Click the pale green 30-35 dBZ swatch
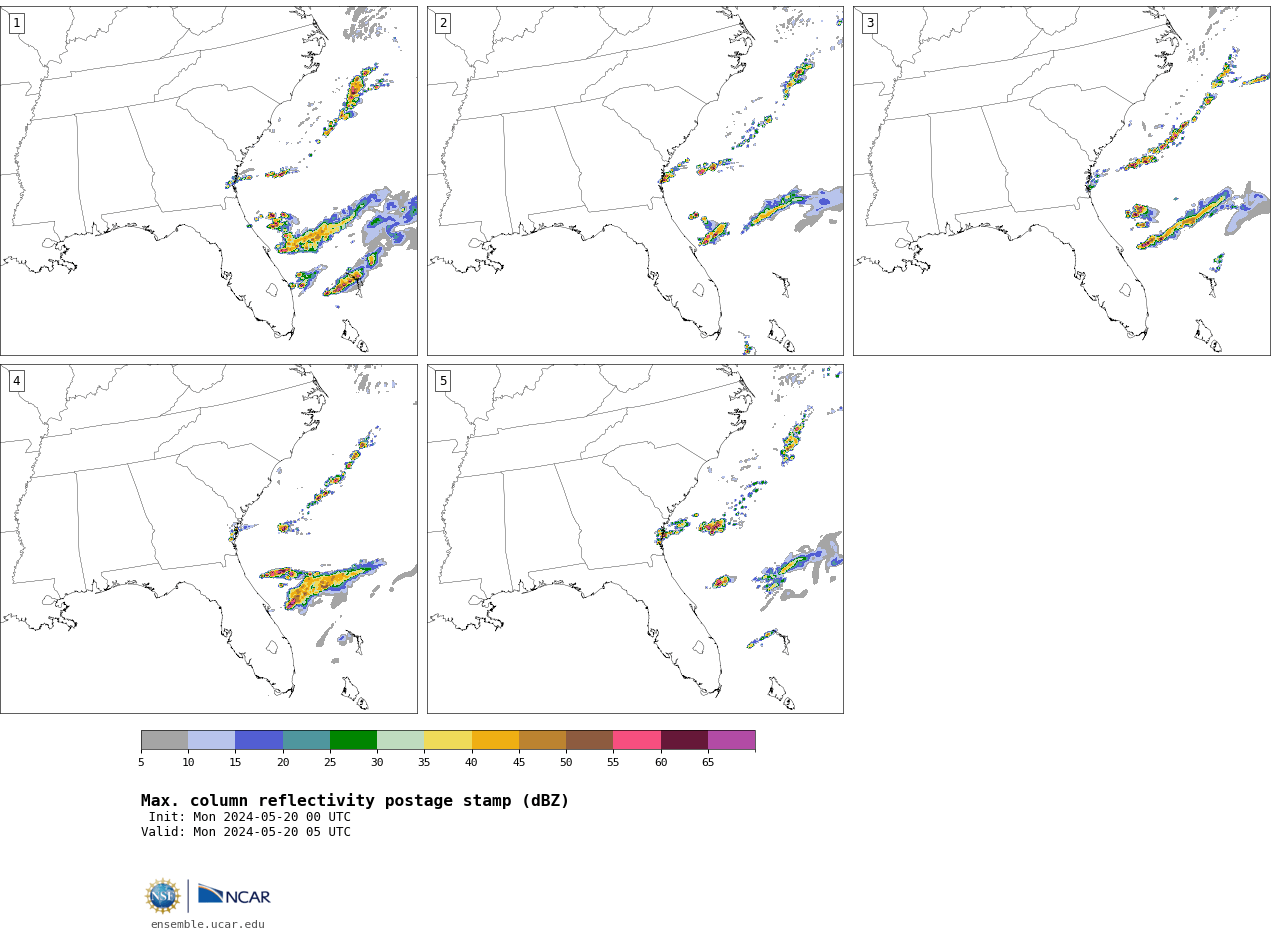Screen dimensions: 1280x936 click(x=400, y=740)
